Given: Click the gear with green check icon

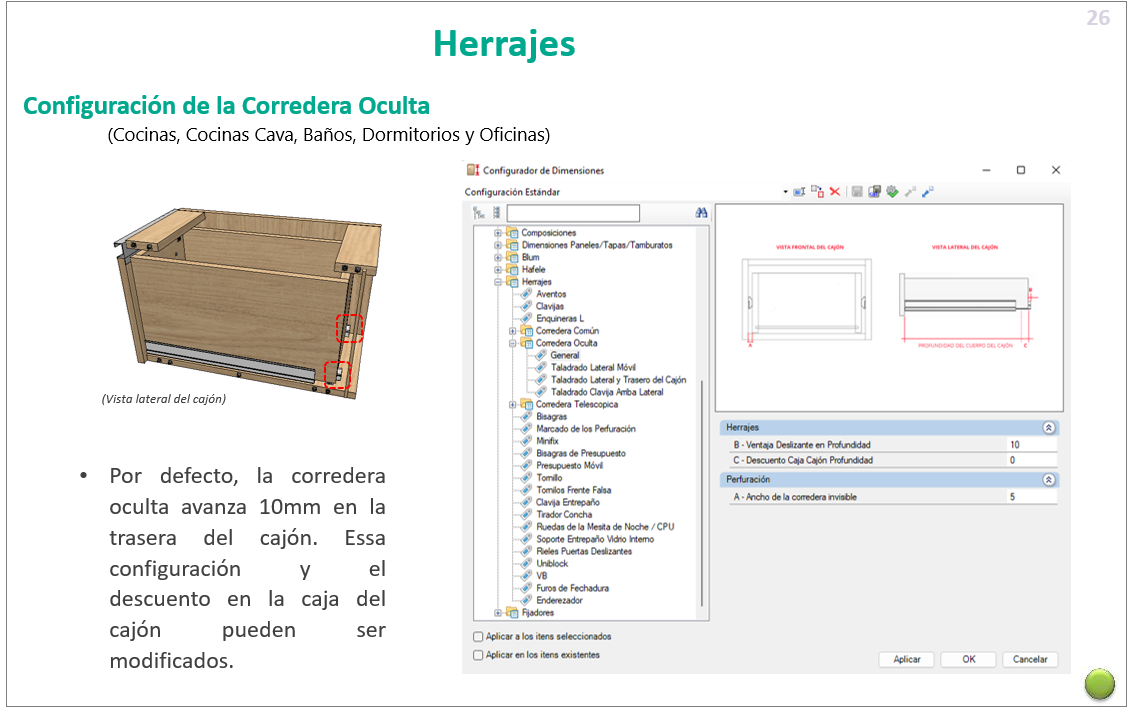Looking at the screenshot, I should [x=892, y=191].
